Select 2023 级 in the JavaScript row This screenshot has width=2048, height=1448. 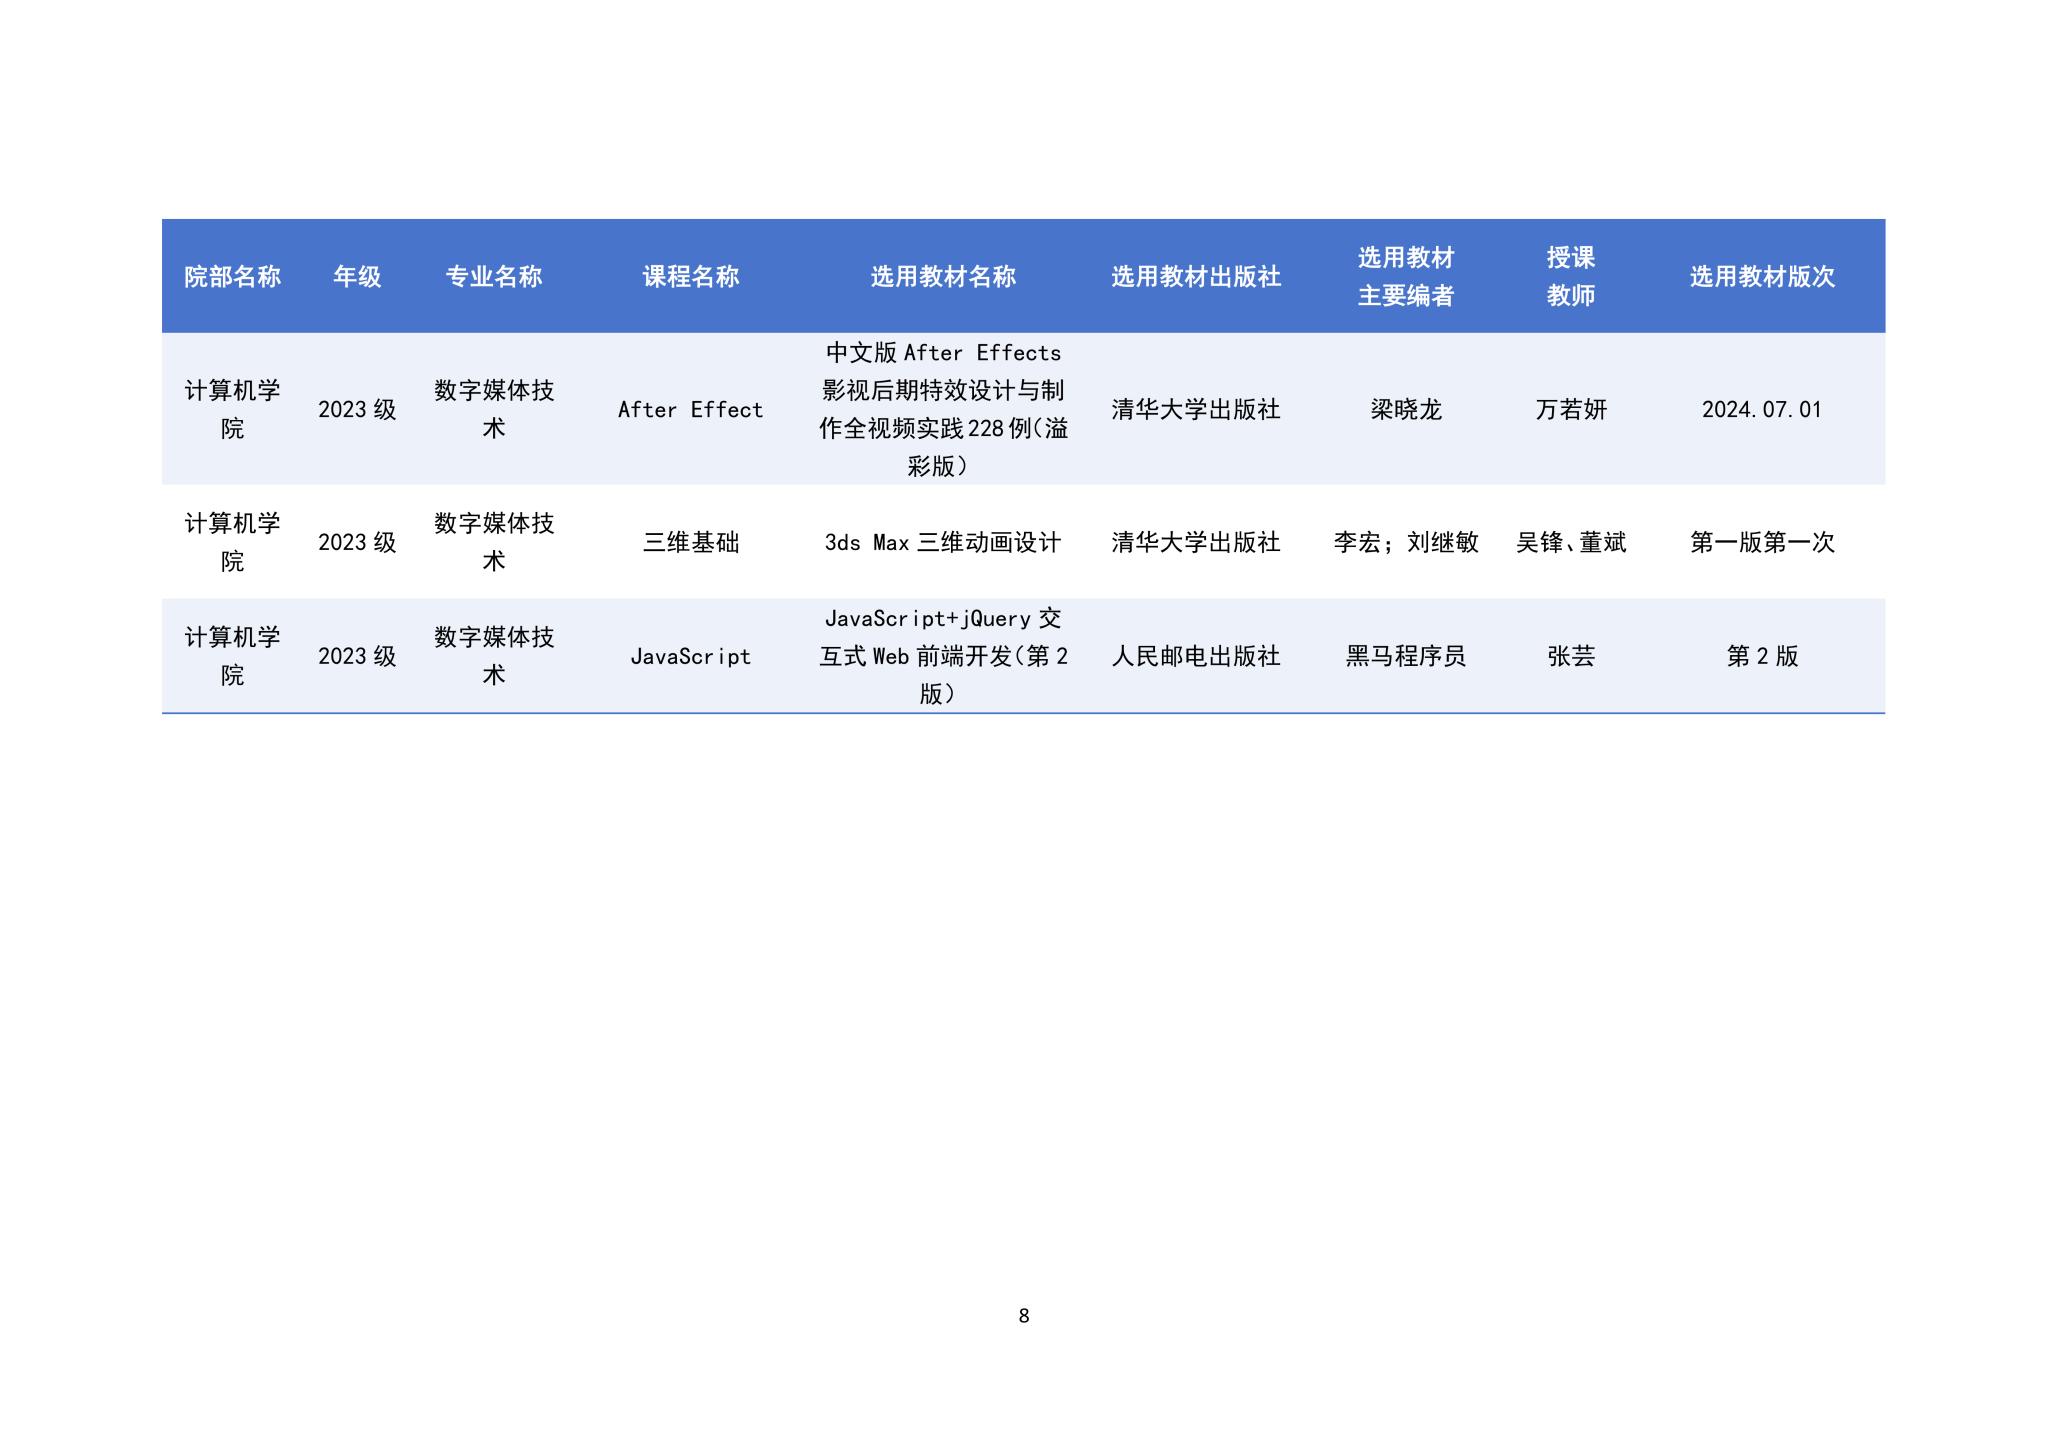pos(357,657)
